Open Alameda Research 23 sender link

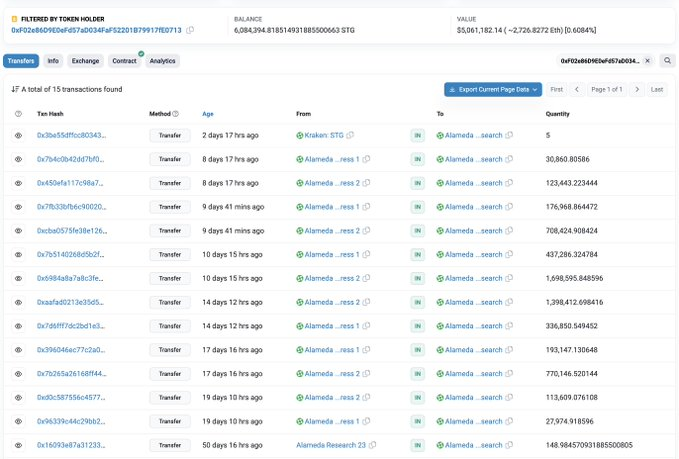click(331, 445)
